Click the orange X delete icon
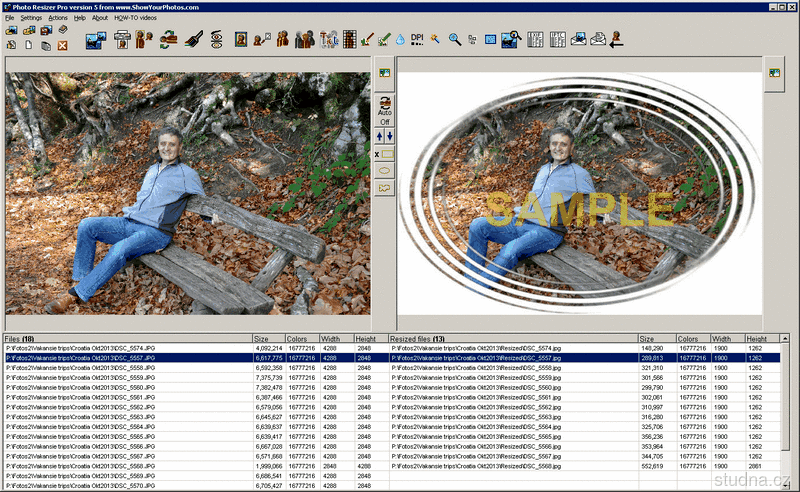Image resolution: width=800 pixels, height=492 pixels. click(x=62, y=45)
